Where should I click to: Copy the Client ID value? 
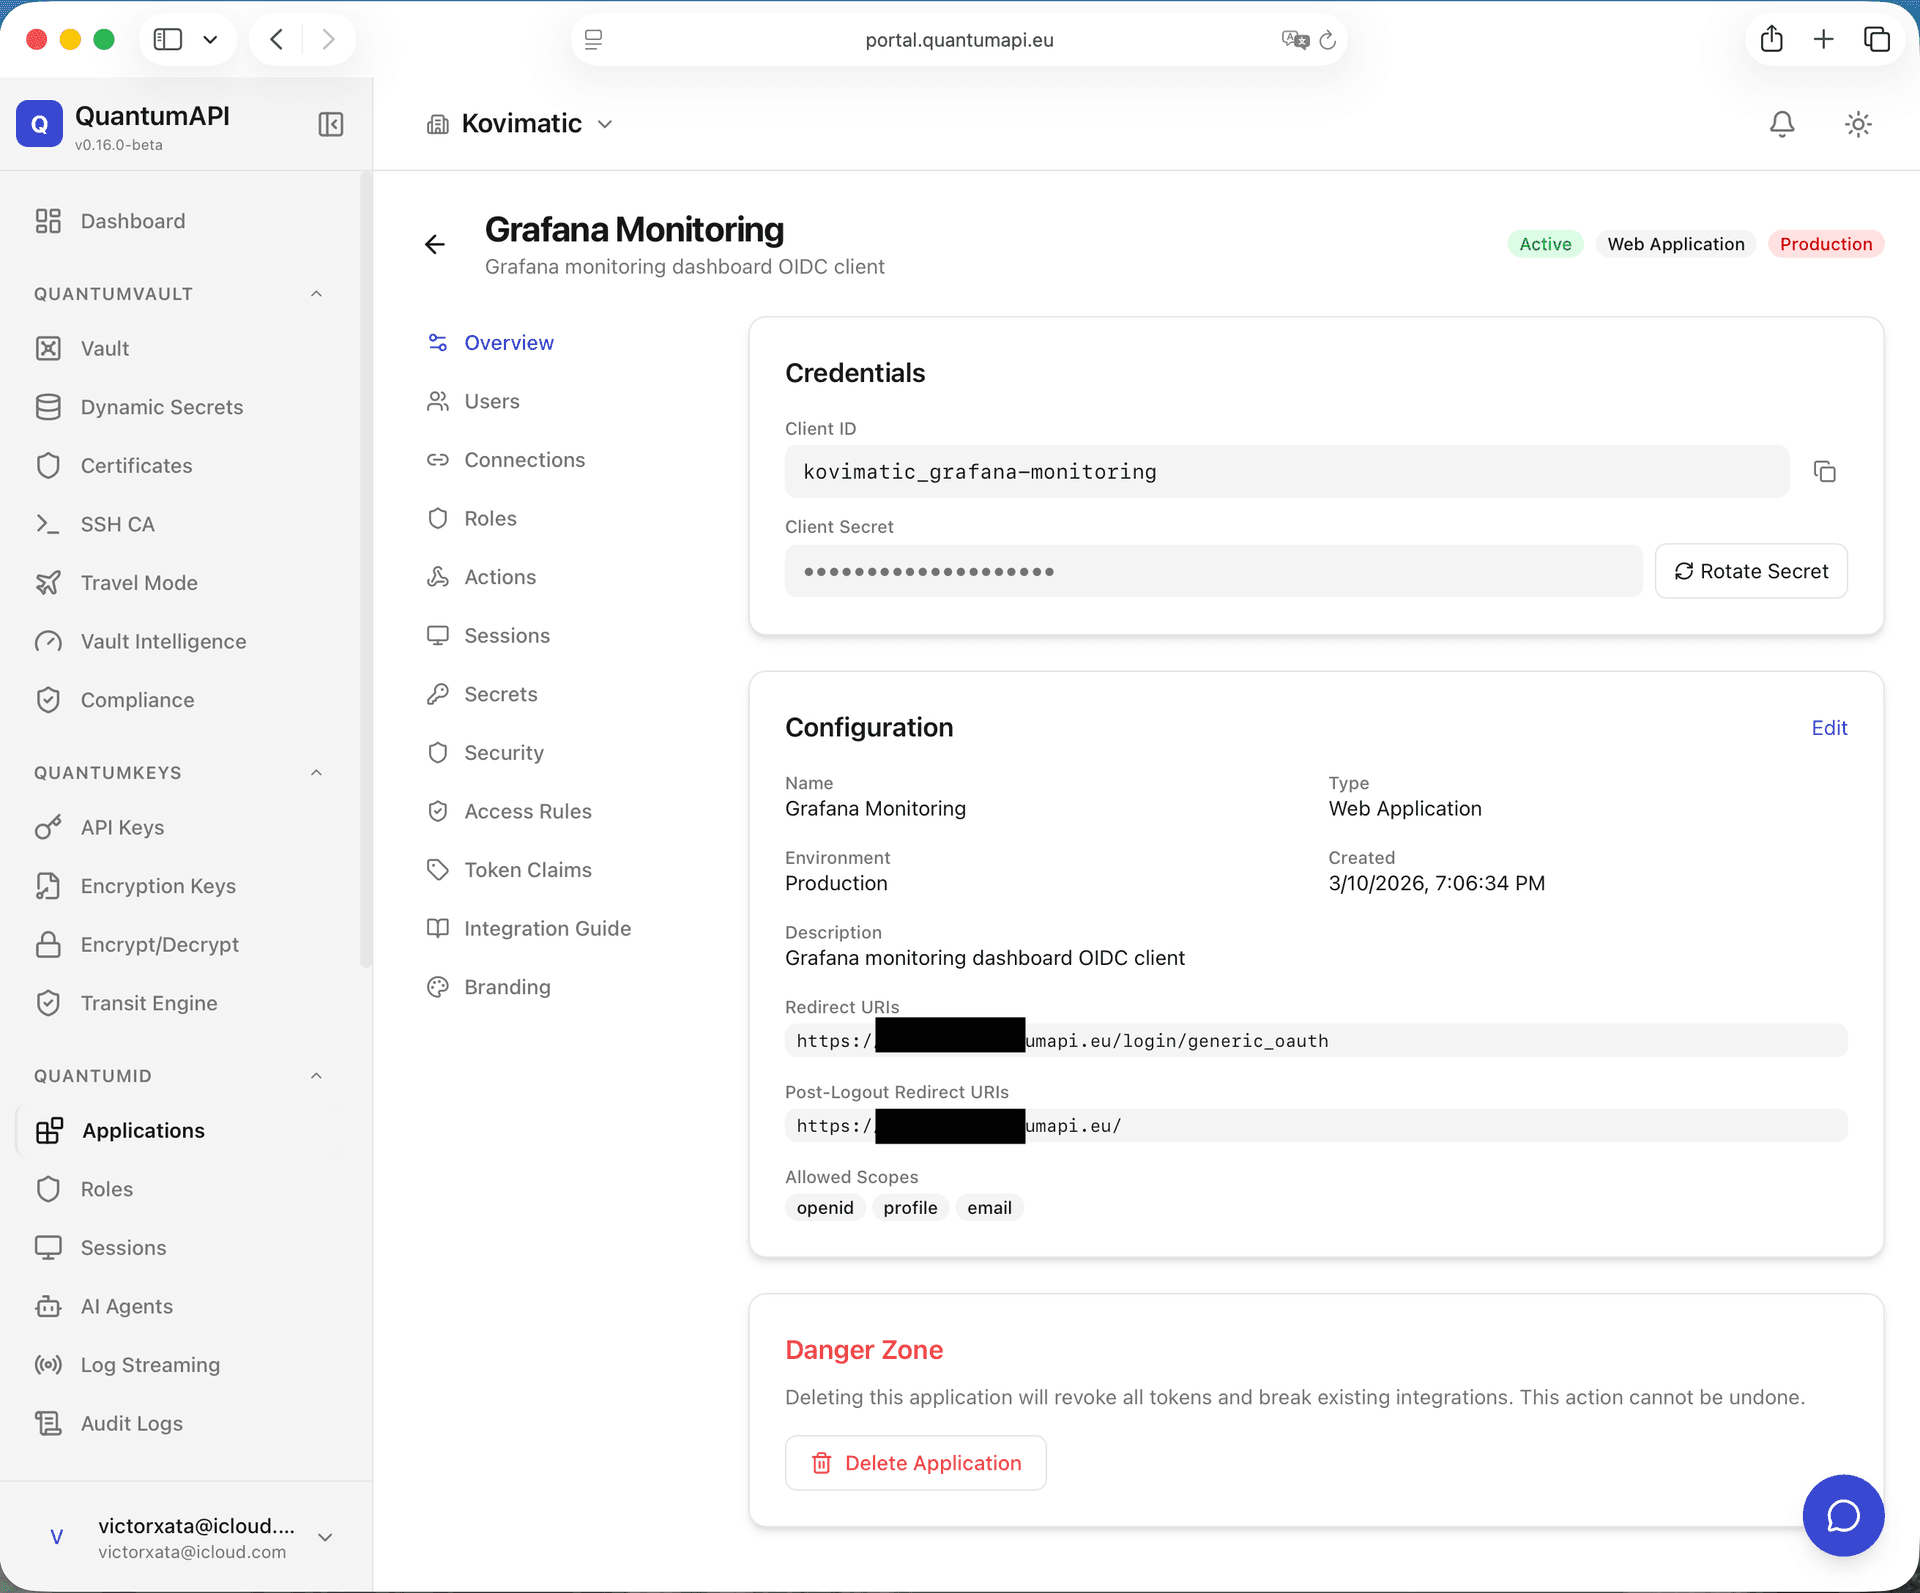point(1824,471)
